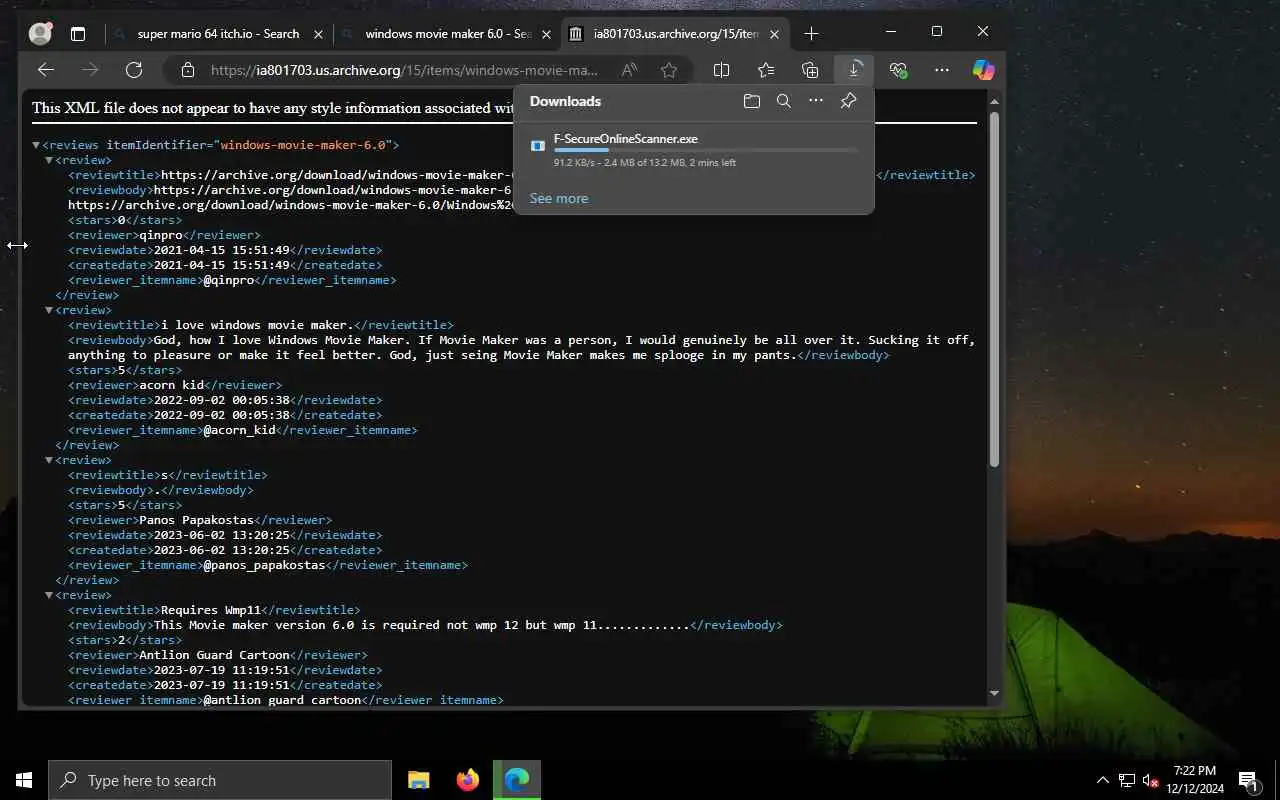Screen dimensions: 1280x800
Task: Click the address bar URL
Action: [404, 70]
